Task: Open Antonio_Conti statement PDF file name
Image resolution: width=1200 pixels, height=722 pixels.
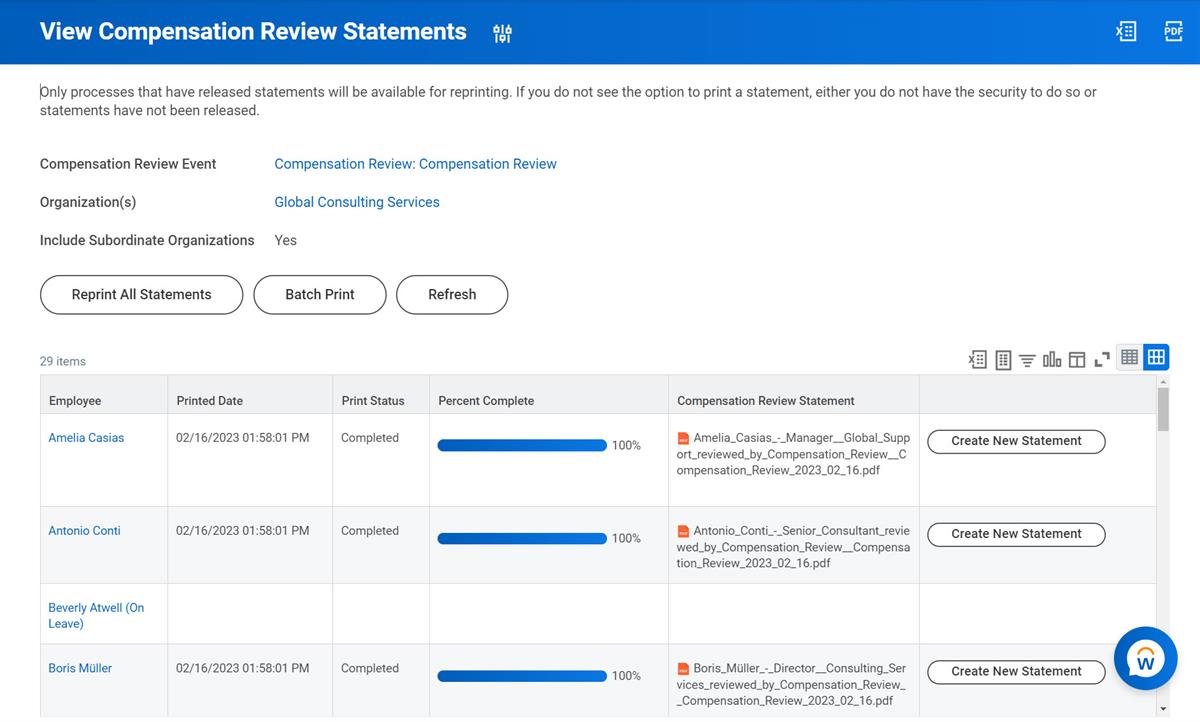Action: pyautogui.click(x=793, y=547)
